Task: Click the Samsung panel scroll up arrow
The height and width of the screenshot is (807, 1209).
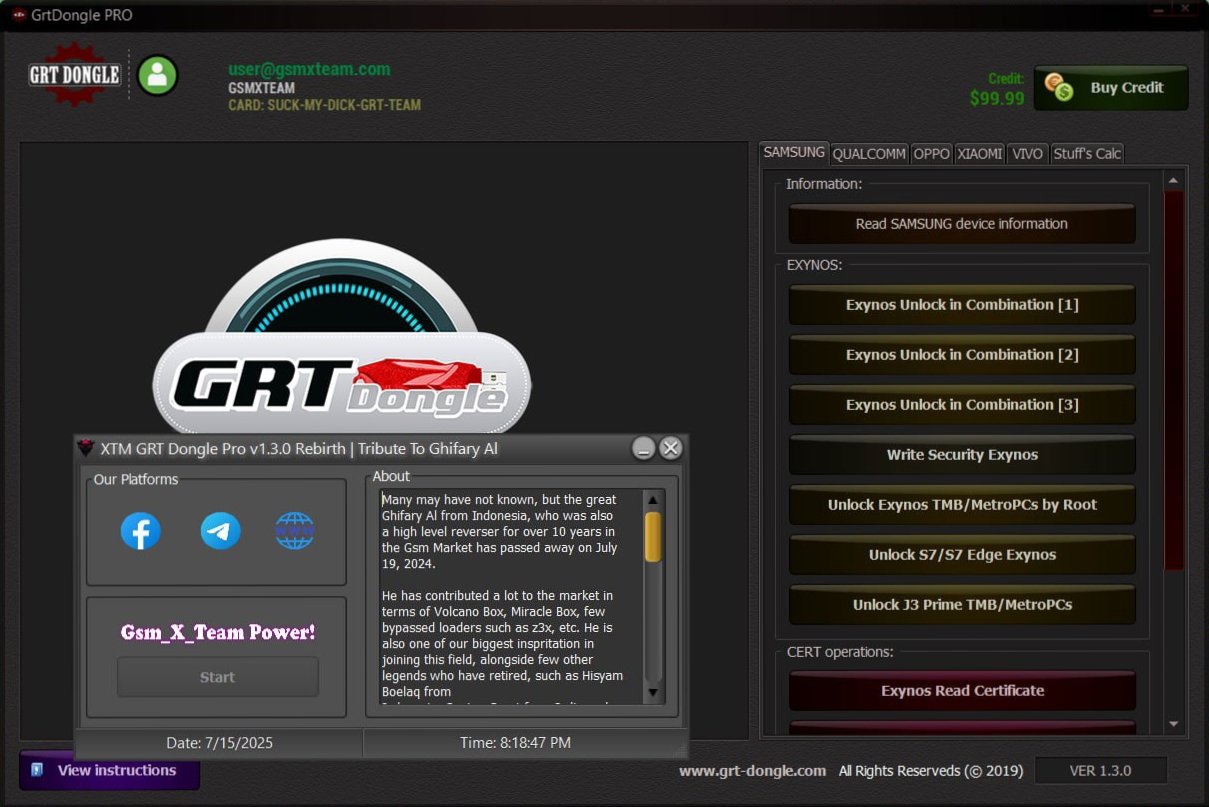Action: tap(1173, 180)
